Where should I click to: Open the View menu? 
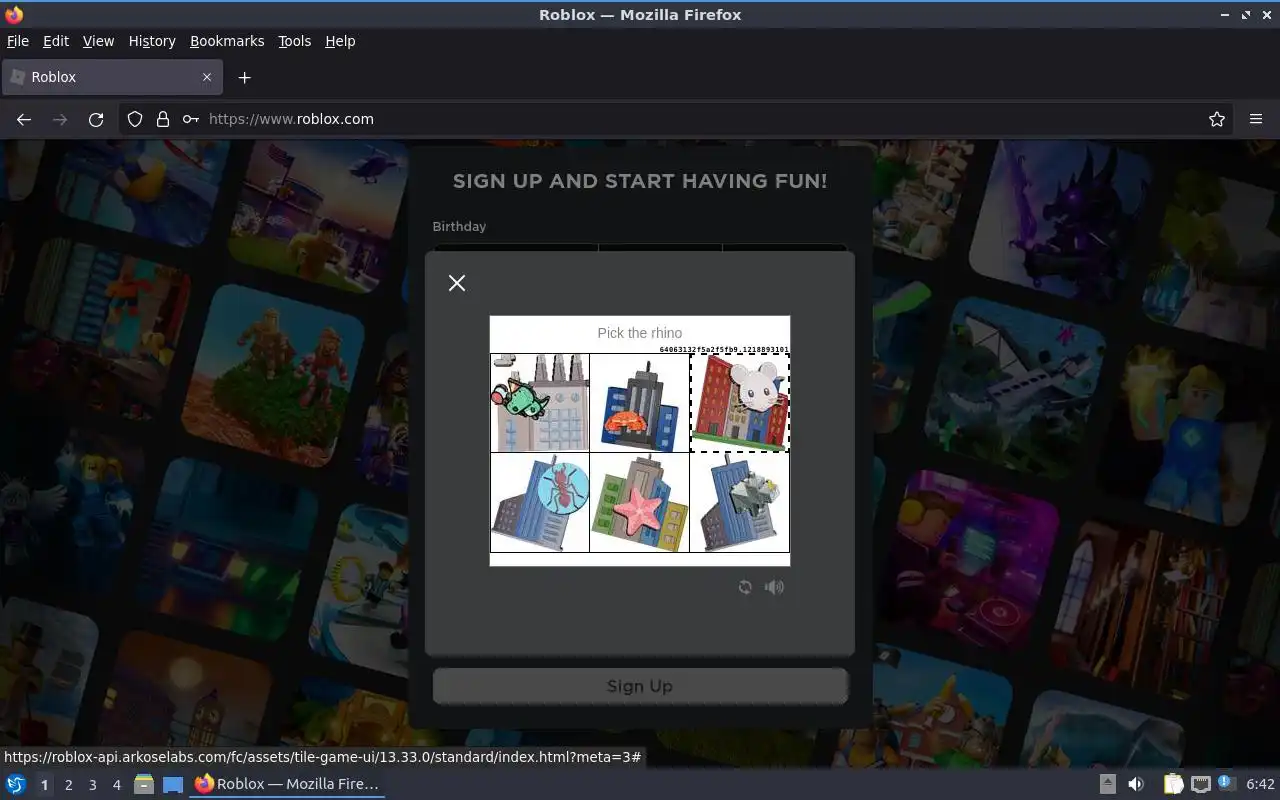tap(98, 41)
